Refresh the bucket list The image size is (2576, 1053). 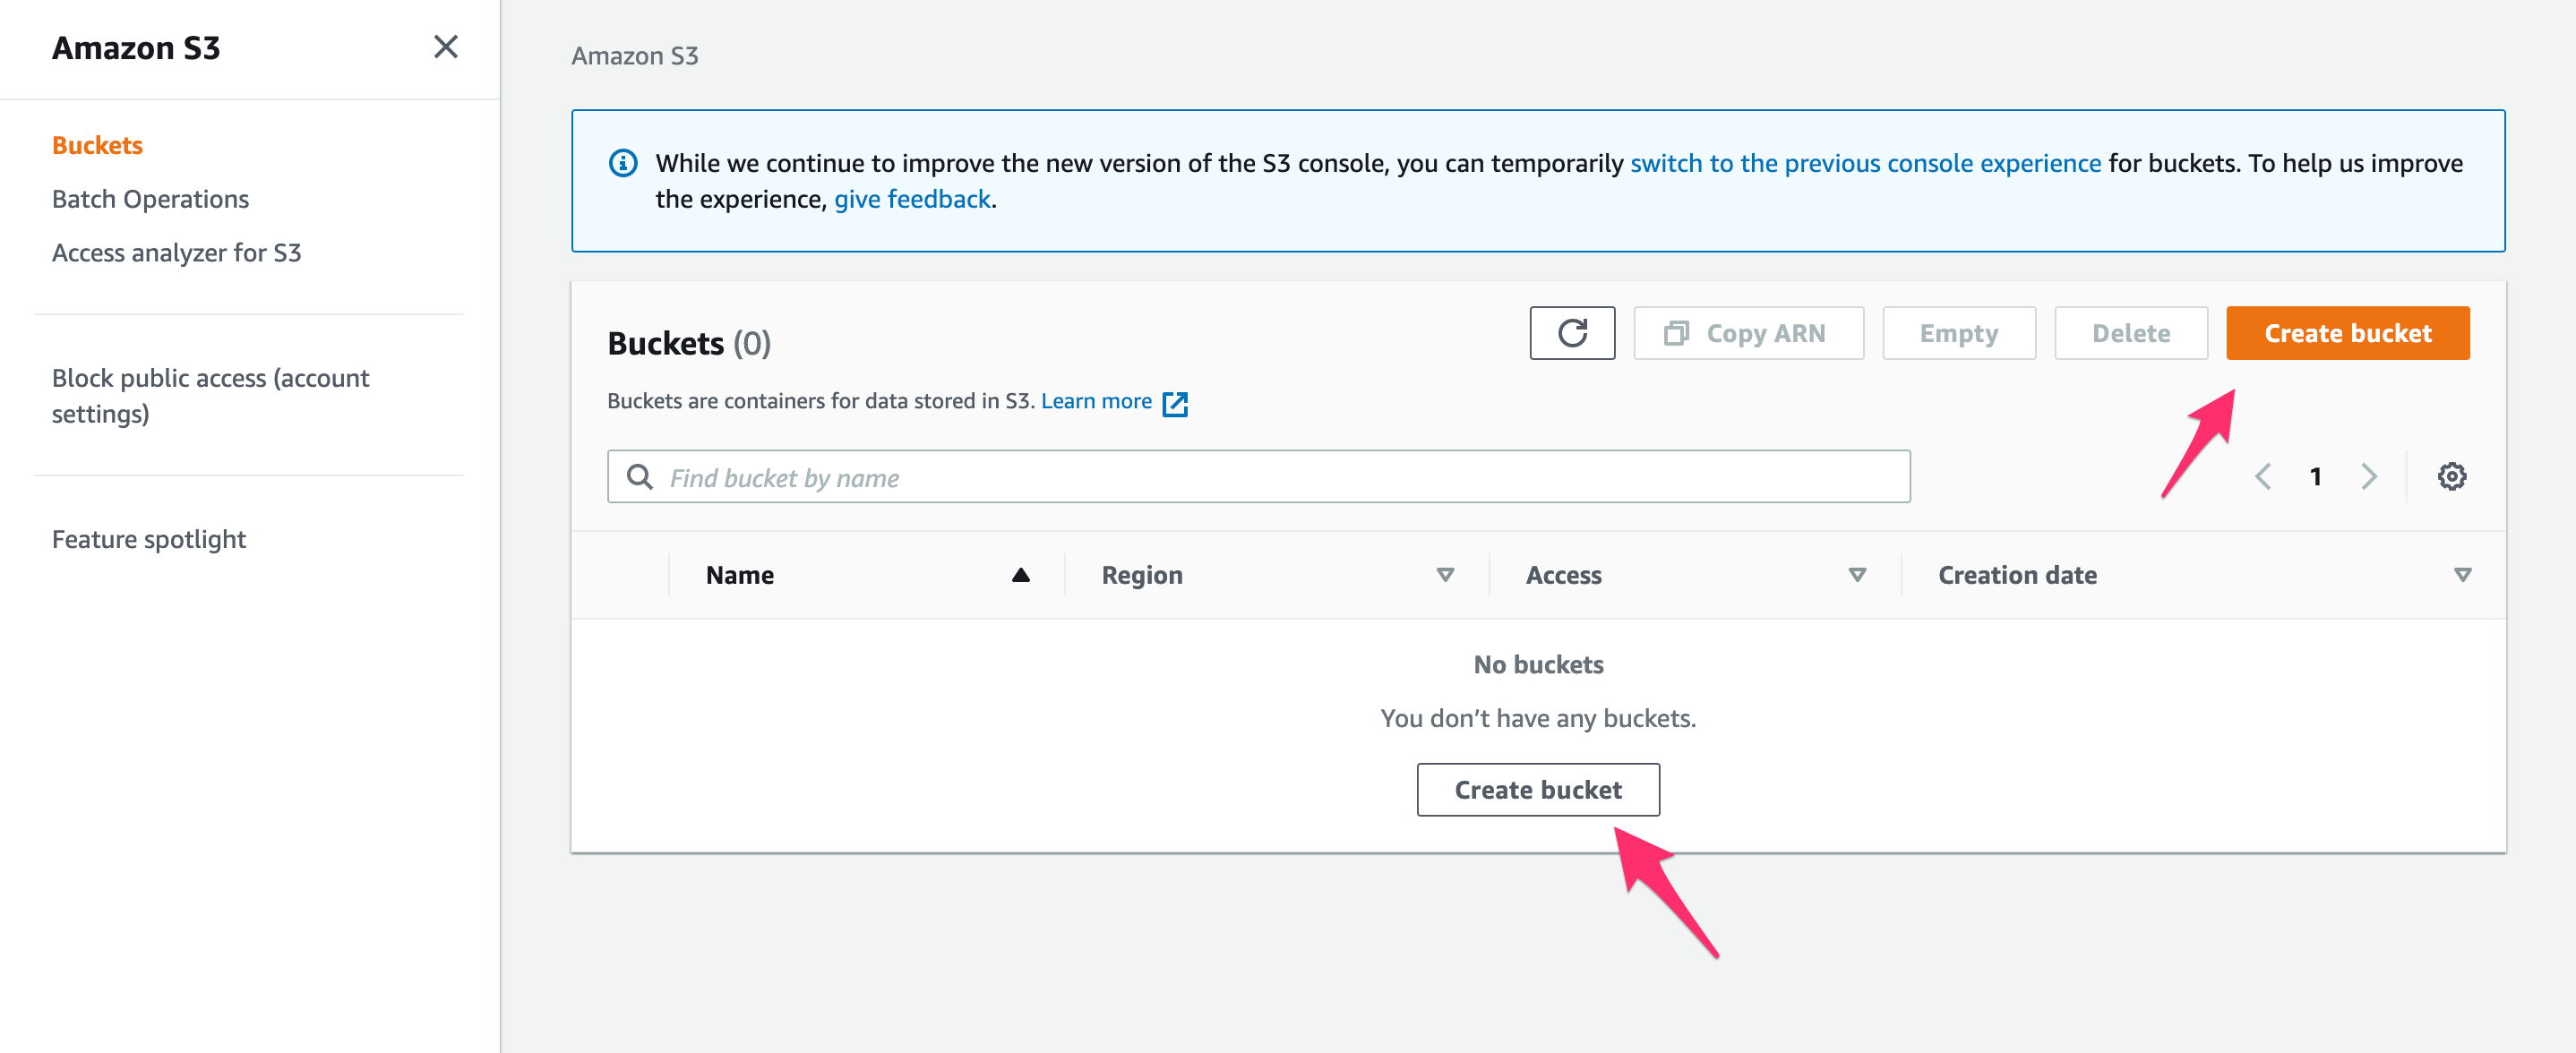click(x=1572, y=332)
